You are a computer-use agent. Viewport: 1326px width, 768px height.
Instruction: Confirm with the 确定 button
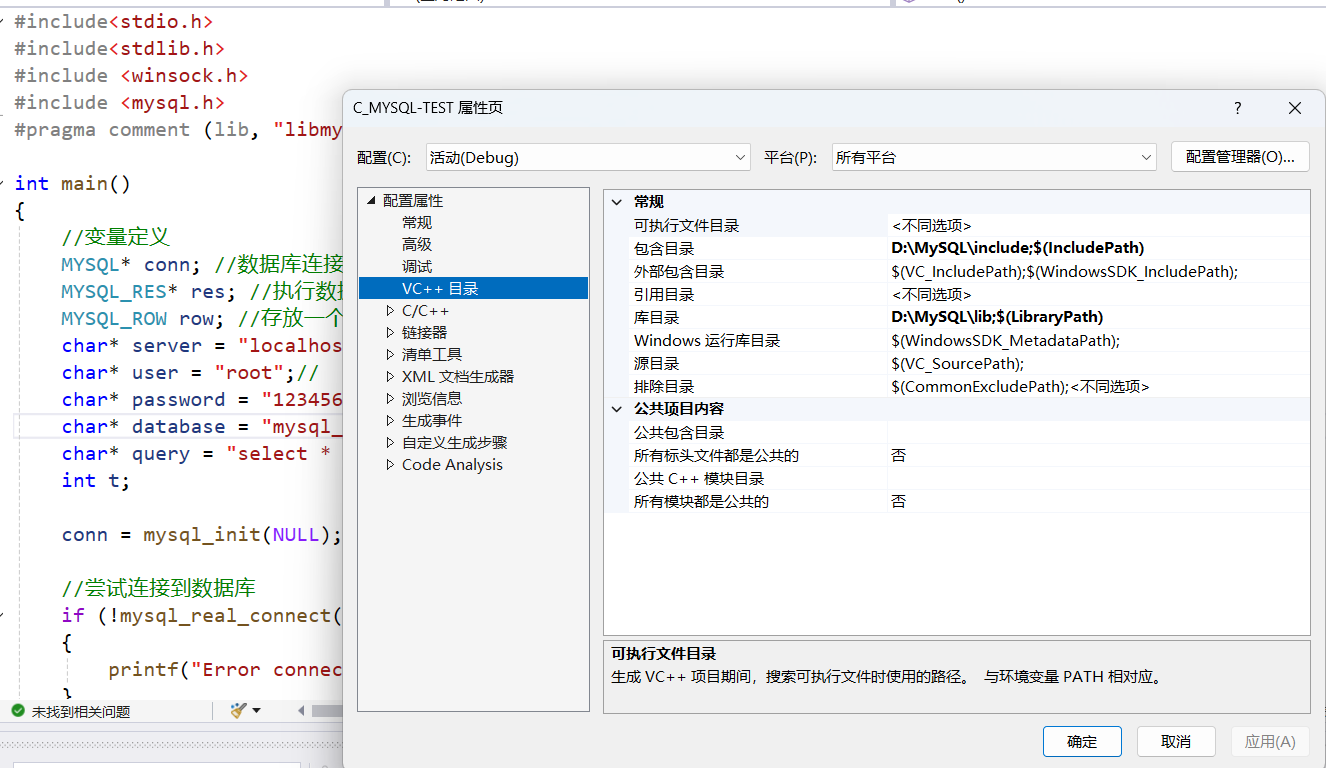coord(1082,741)
